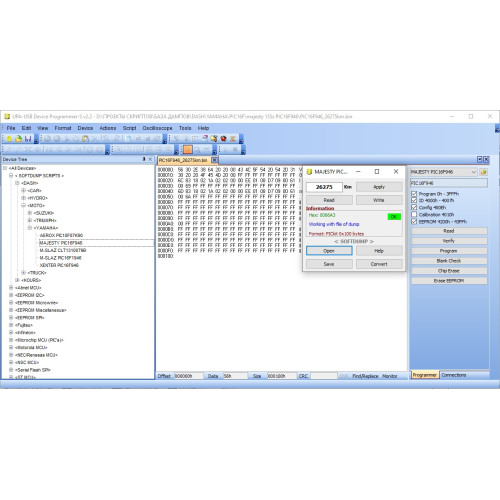
Task: Enable the Calibration checkbox
Action: [414, 214]
